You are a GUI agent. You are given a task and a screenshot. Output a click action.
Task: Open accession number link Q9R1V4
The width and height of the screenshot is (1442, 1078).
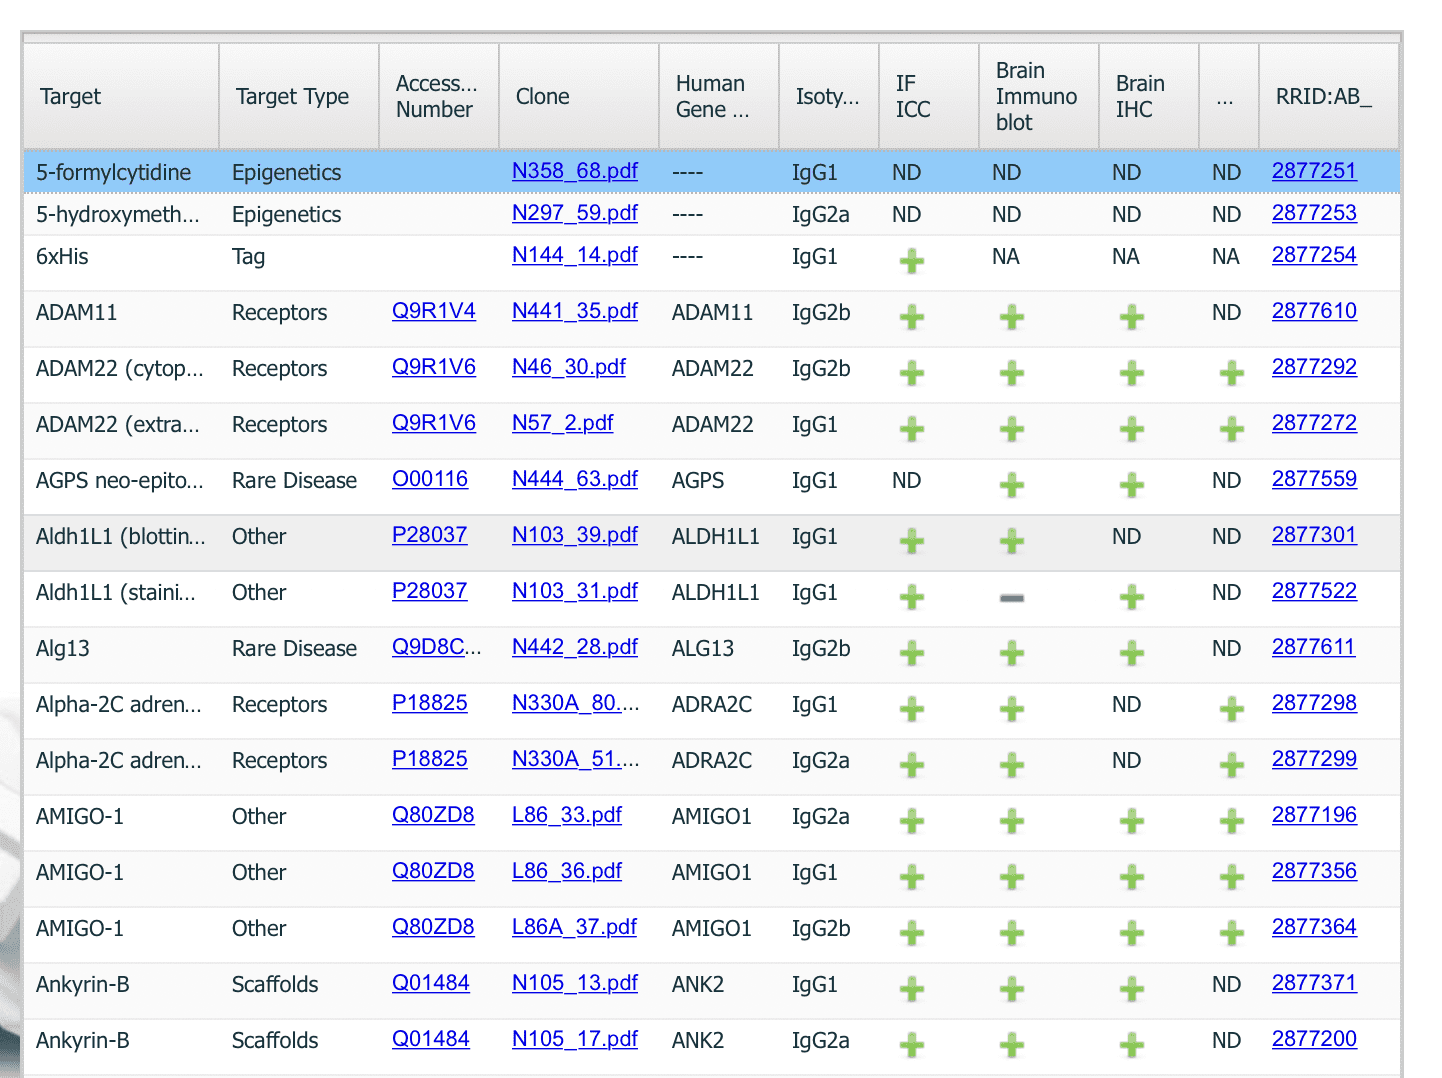pyautogui.click(x=433, y=311)
